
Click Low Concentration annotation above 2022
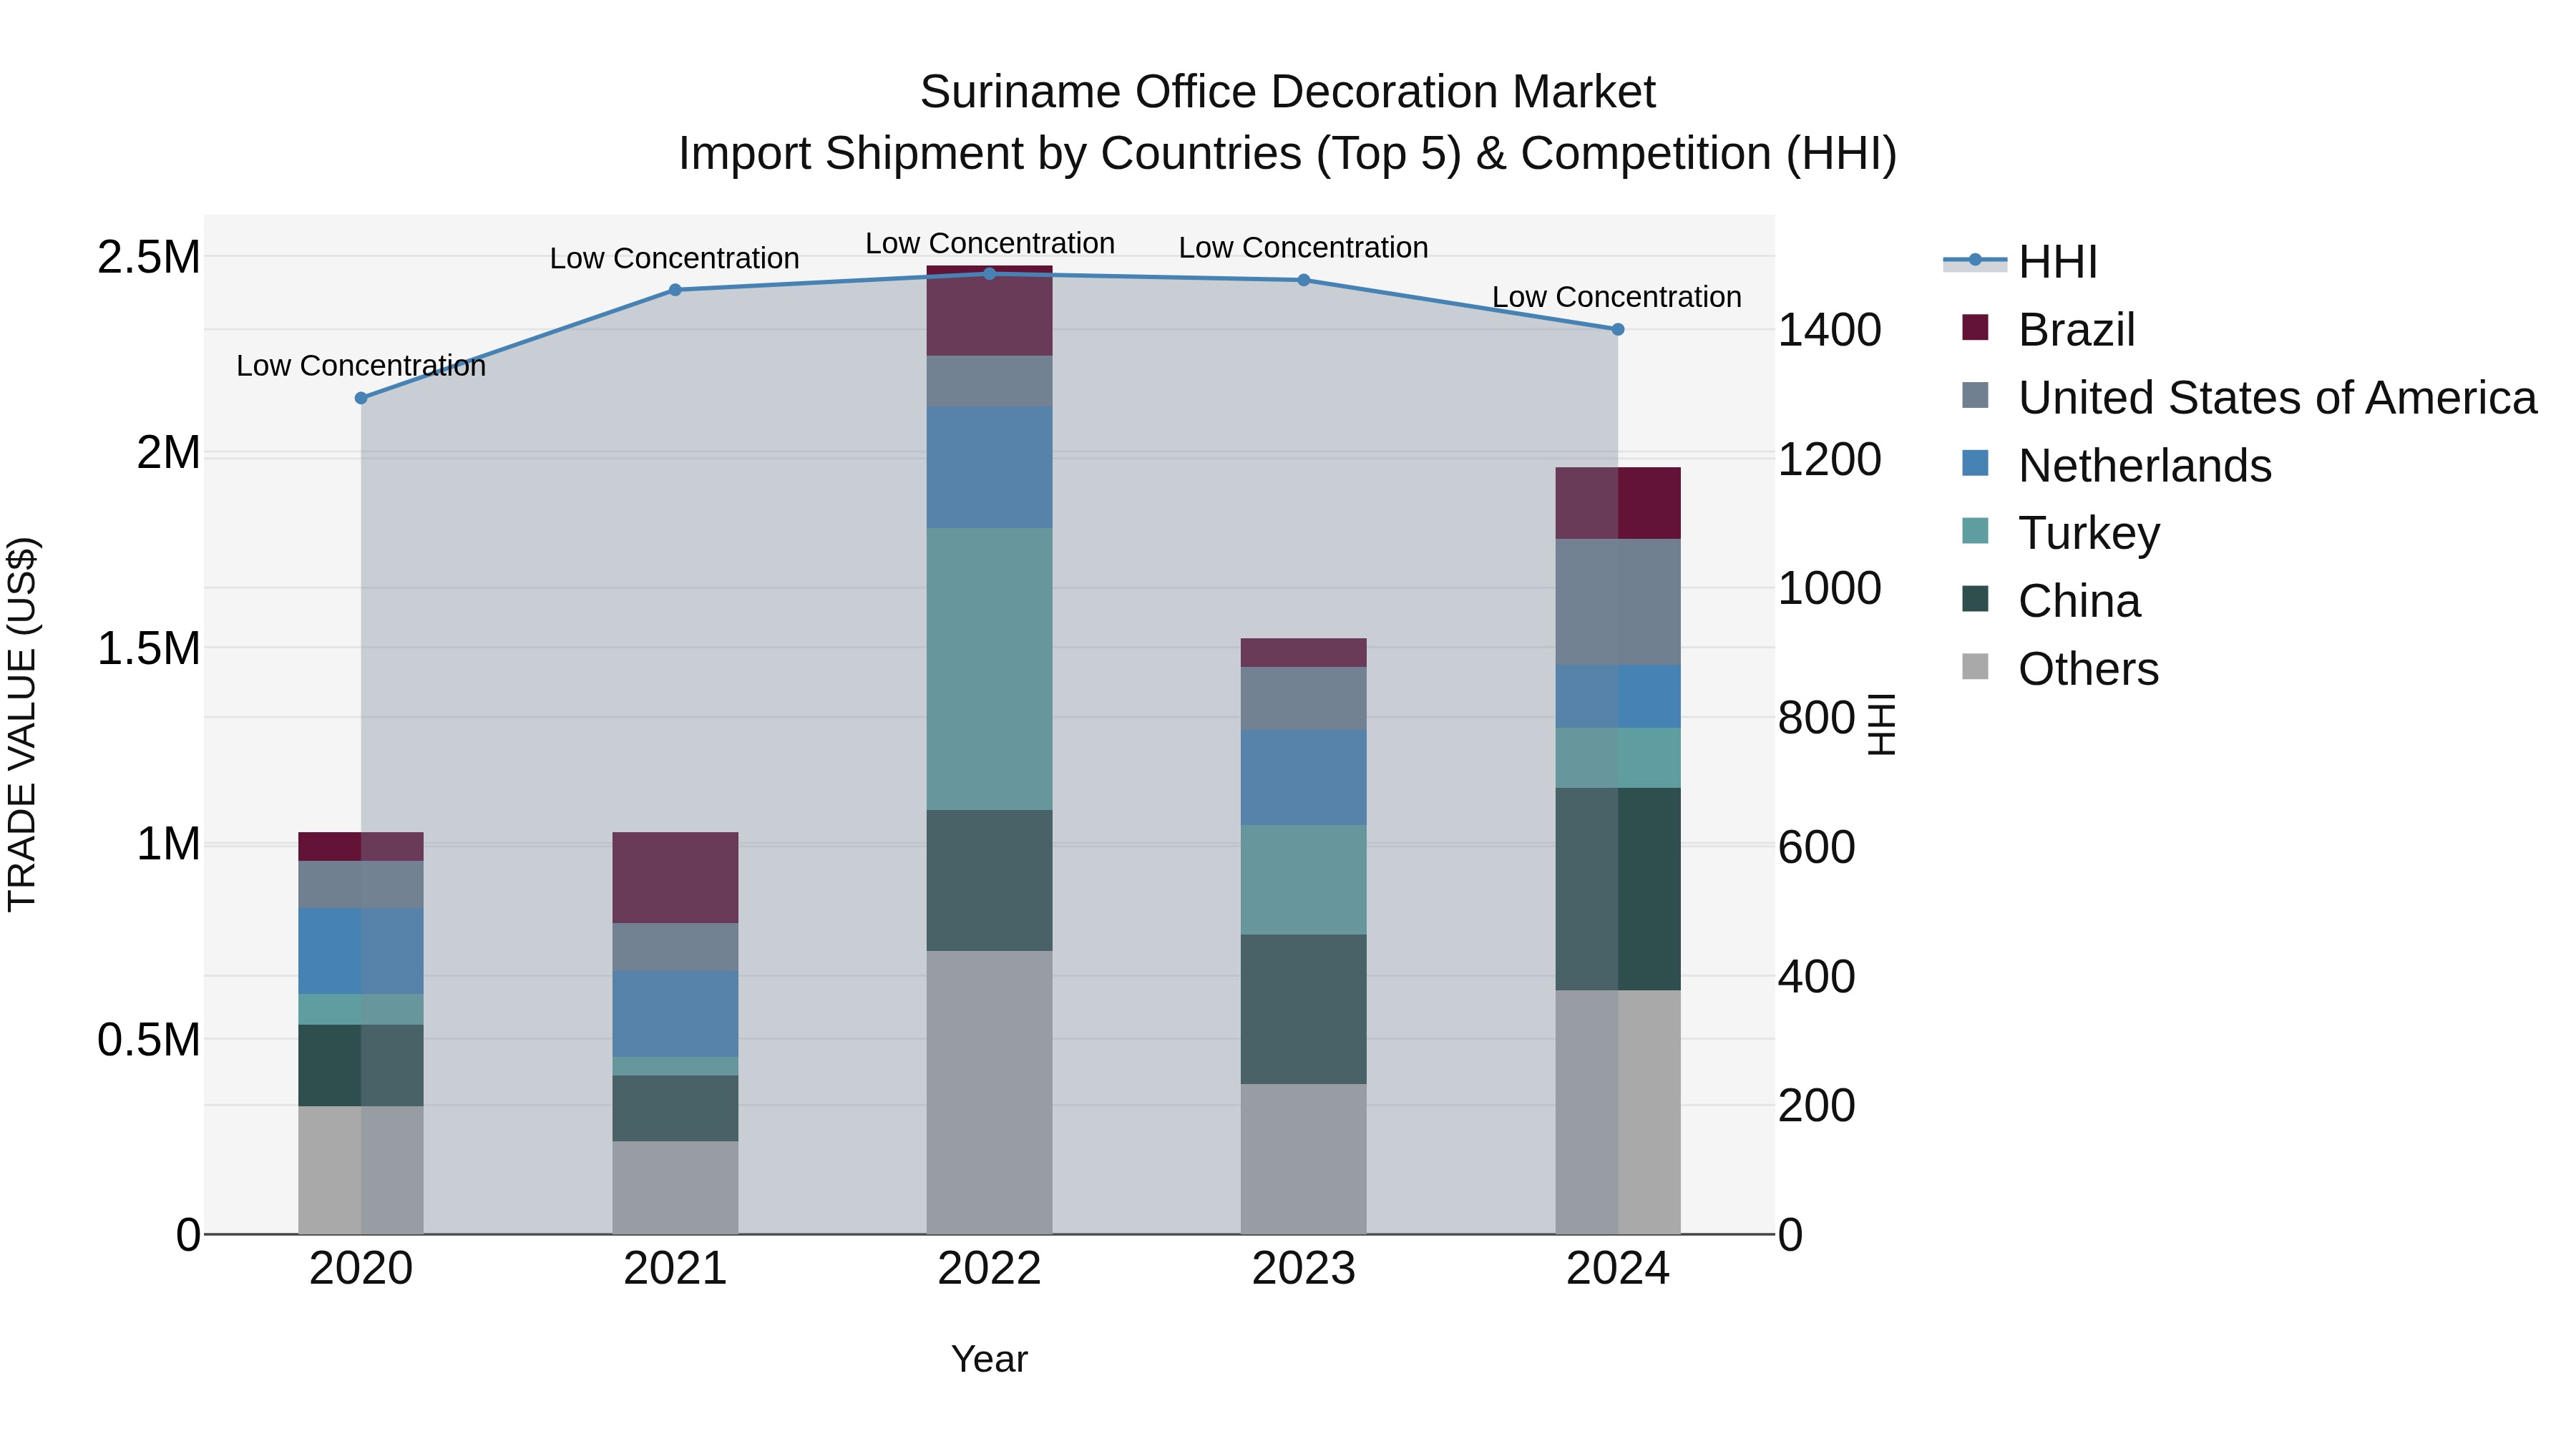click(x=990, y=243)
